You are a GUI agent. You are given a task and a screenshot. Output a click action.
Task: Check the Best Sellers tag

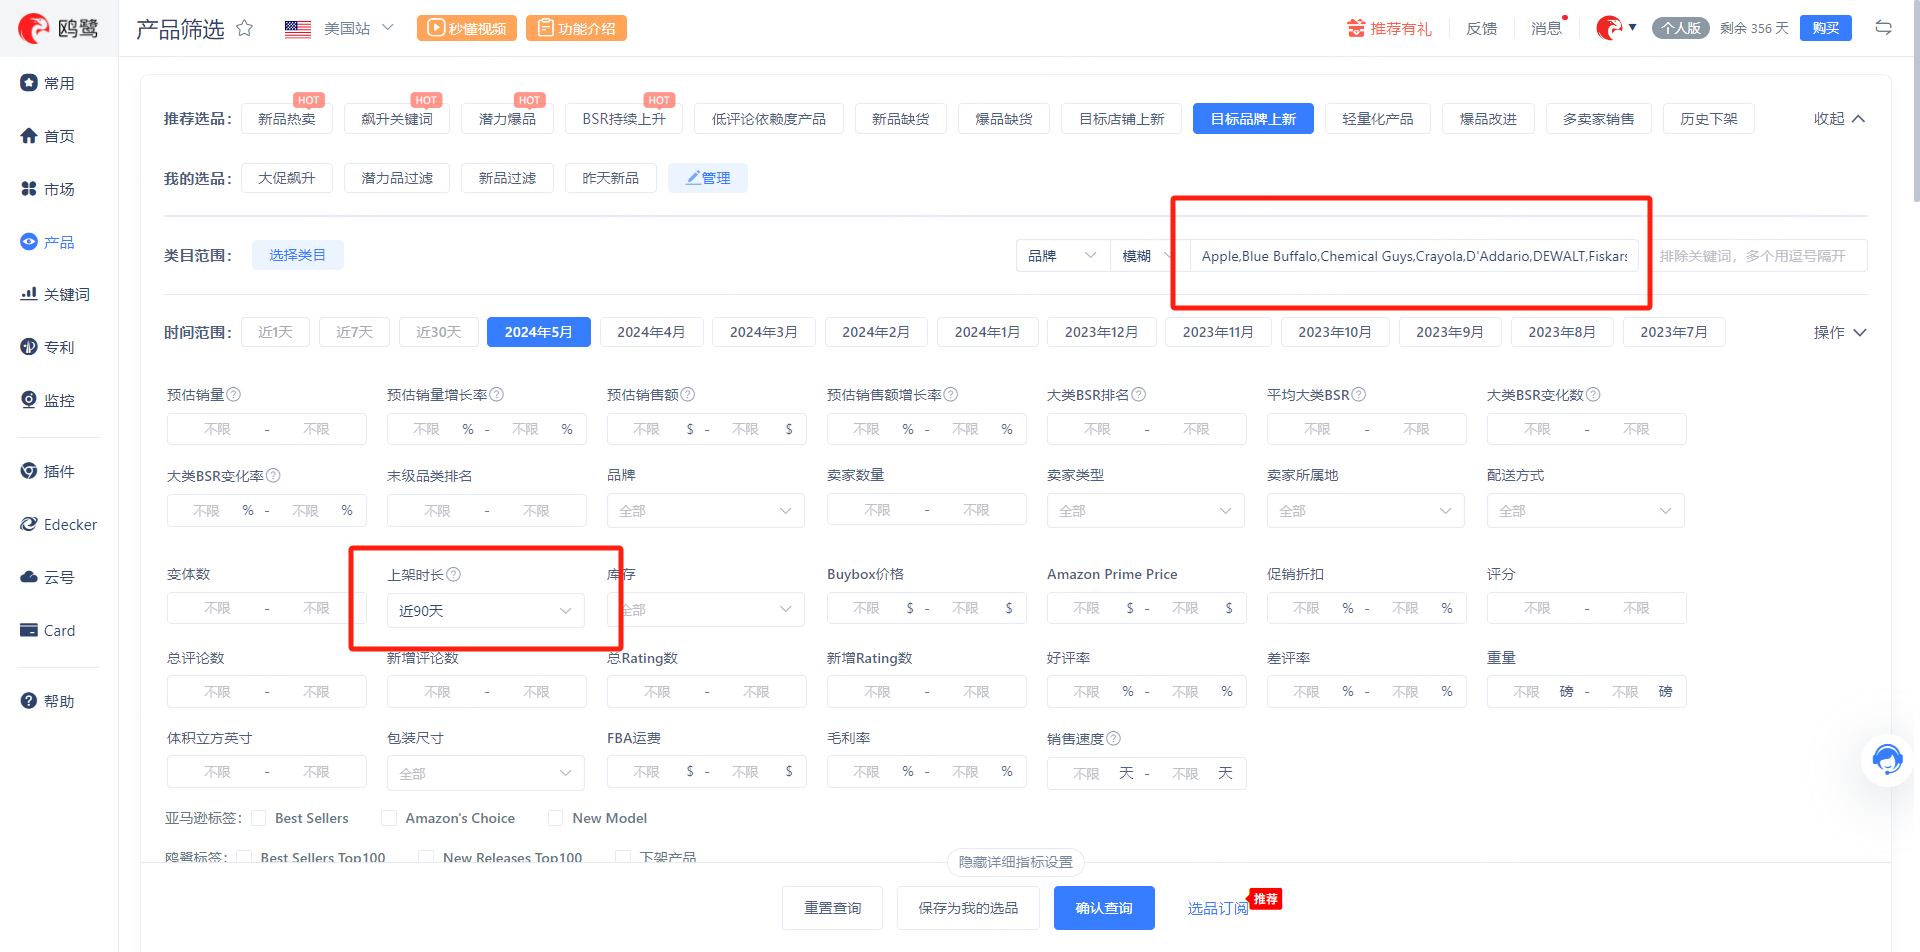(x=259, y=818)
